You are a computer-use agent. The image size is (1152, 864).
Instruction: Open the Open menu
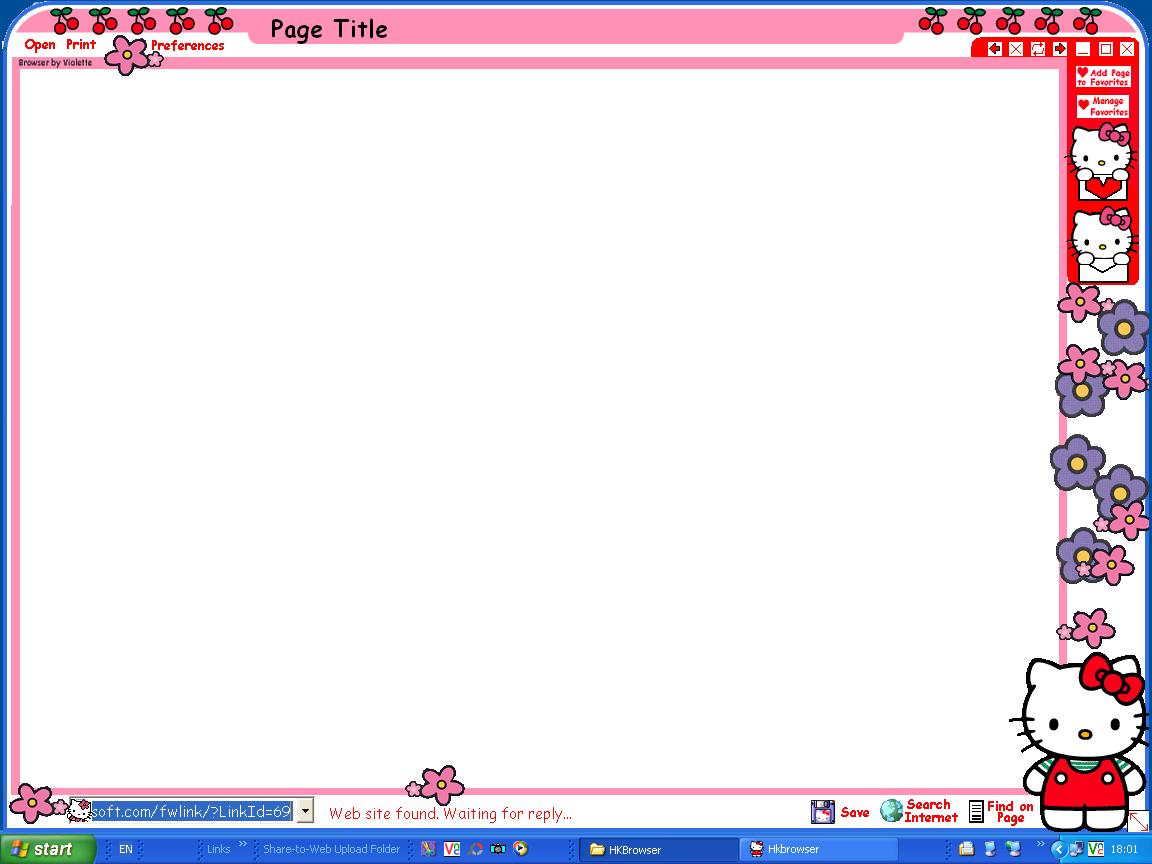(40, 45)
